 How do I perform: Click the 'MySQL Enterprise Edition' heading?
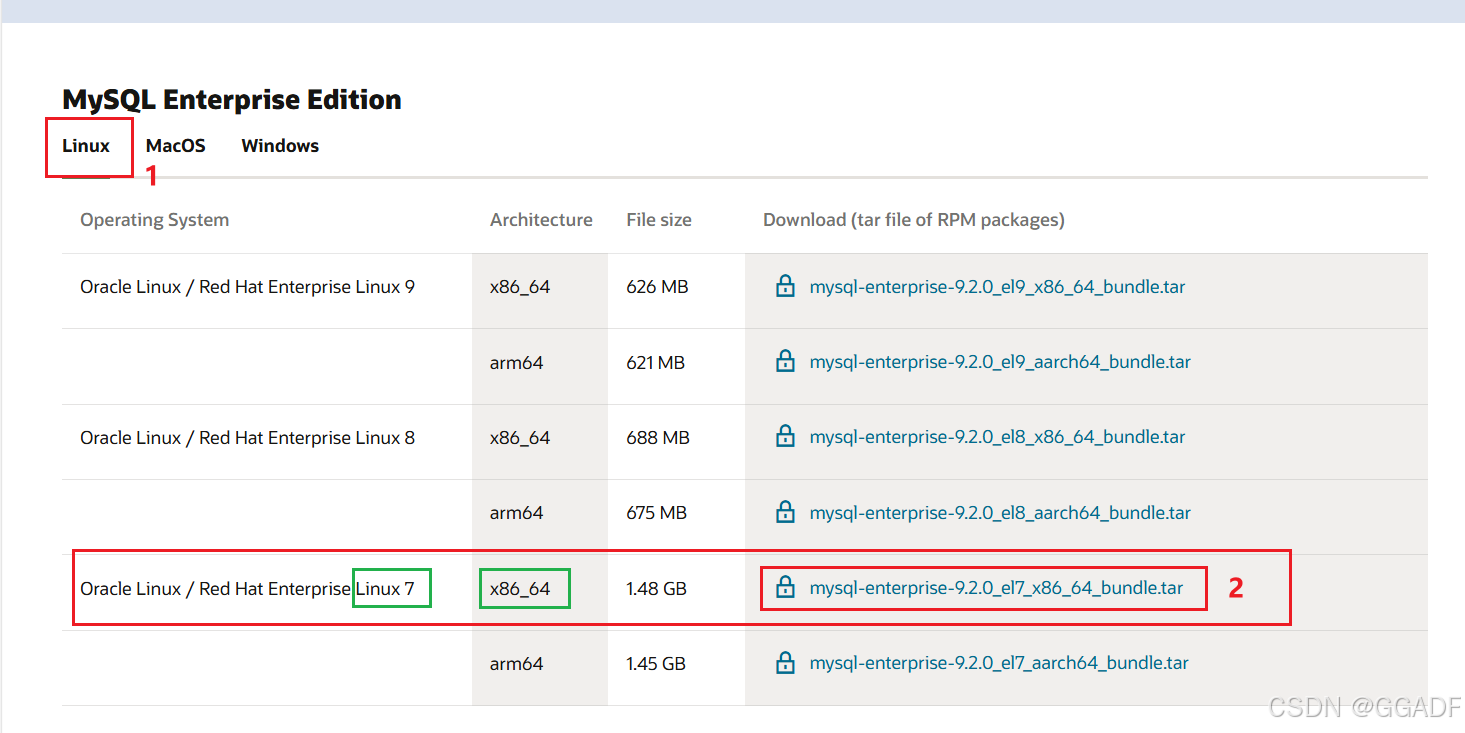click(x=232, y=100)
